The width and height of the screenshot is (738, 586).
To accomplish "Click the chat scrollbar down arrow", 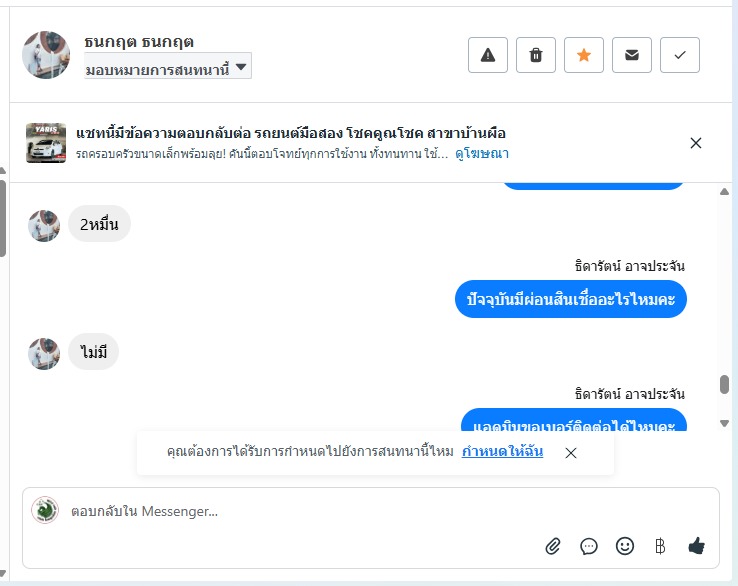I will [x=725, y=424].
